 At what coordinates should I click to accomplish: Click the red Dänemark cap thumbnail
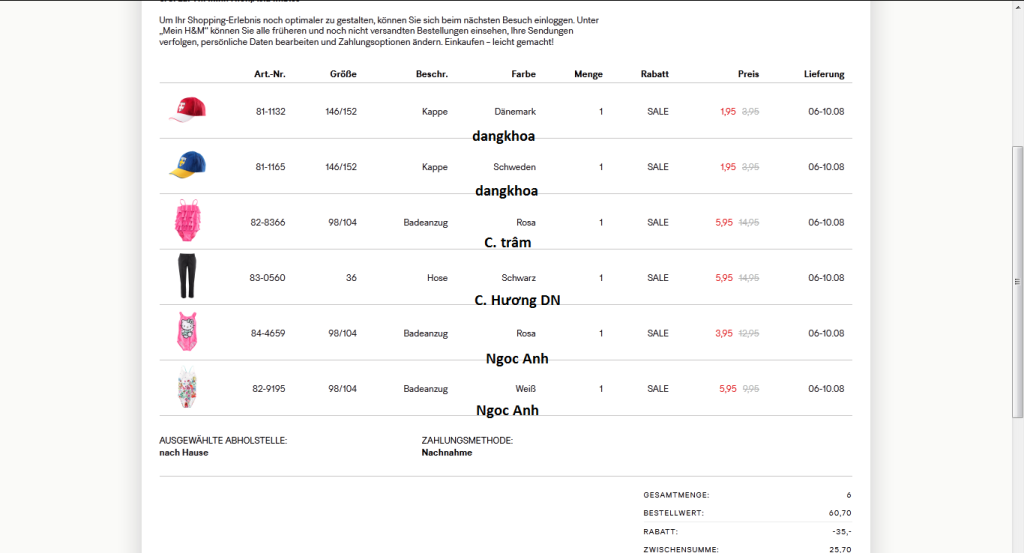coord(187,110)
